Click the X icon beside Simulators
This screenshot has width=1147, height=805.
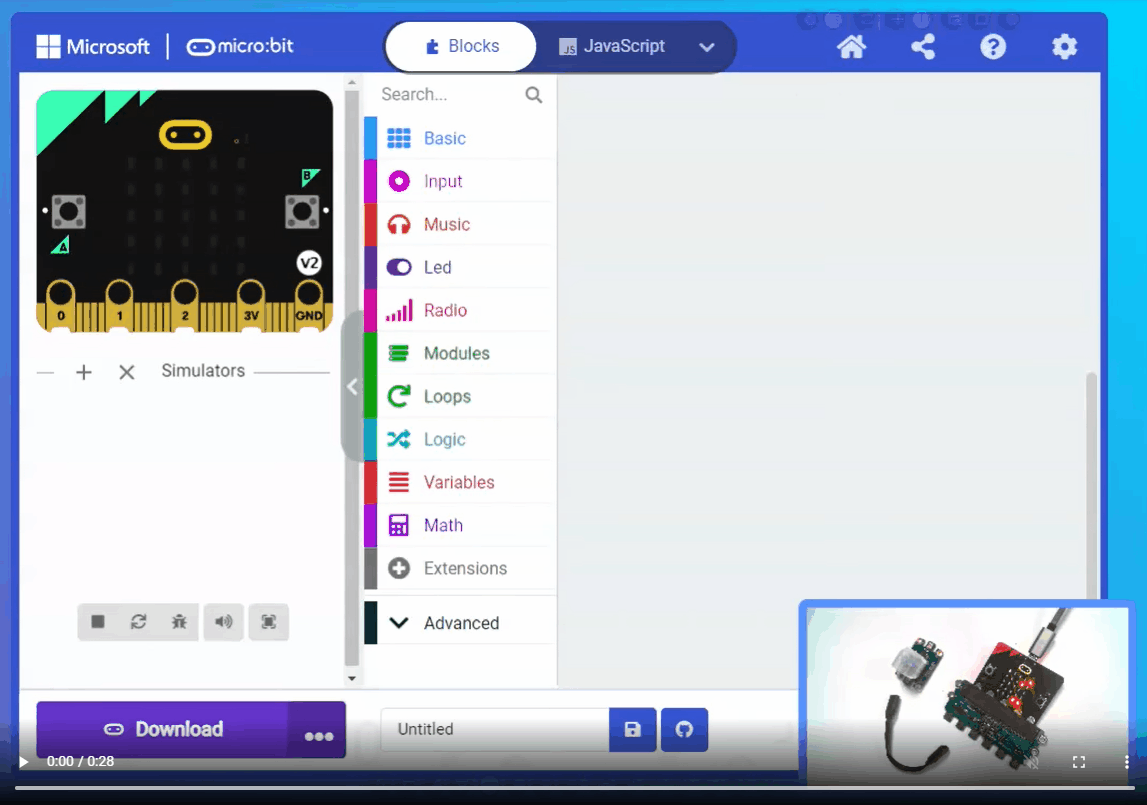click(127, 372)
